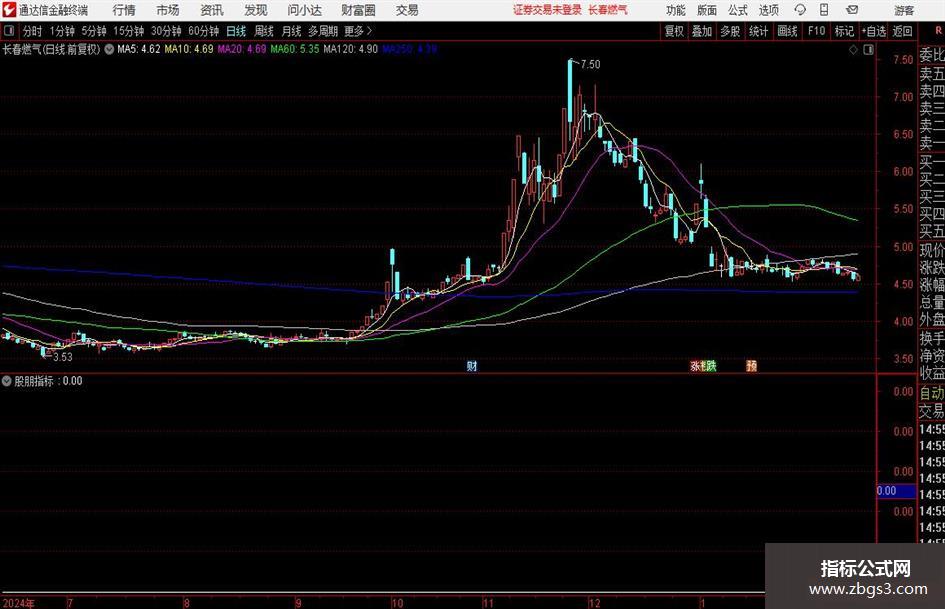Screen dimensions: 945x609
Task: Switch to 5分钟 chart period
Action: [94, 31]
